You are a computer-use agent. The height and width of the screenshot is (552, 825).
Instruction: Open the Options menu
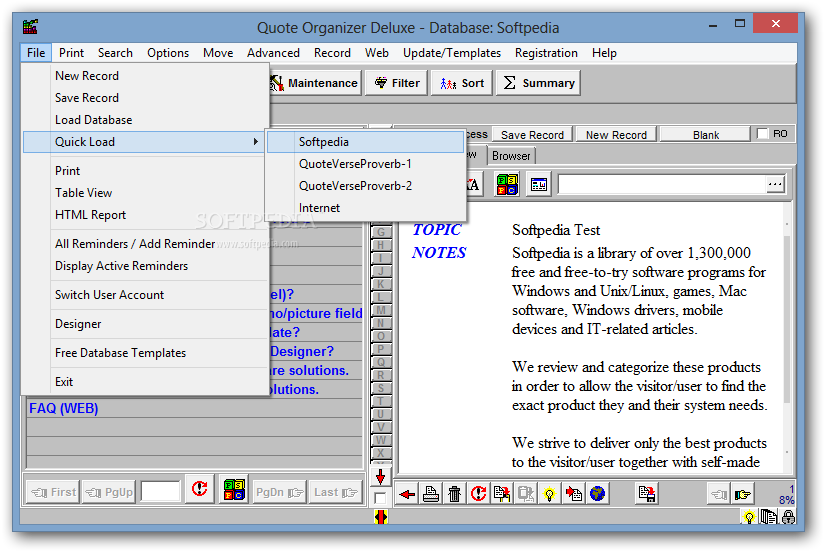tap(168, 53)
